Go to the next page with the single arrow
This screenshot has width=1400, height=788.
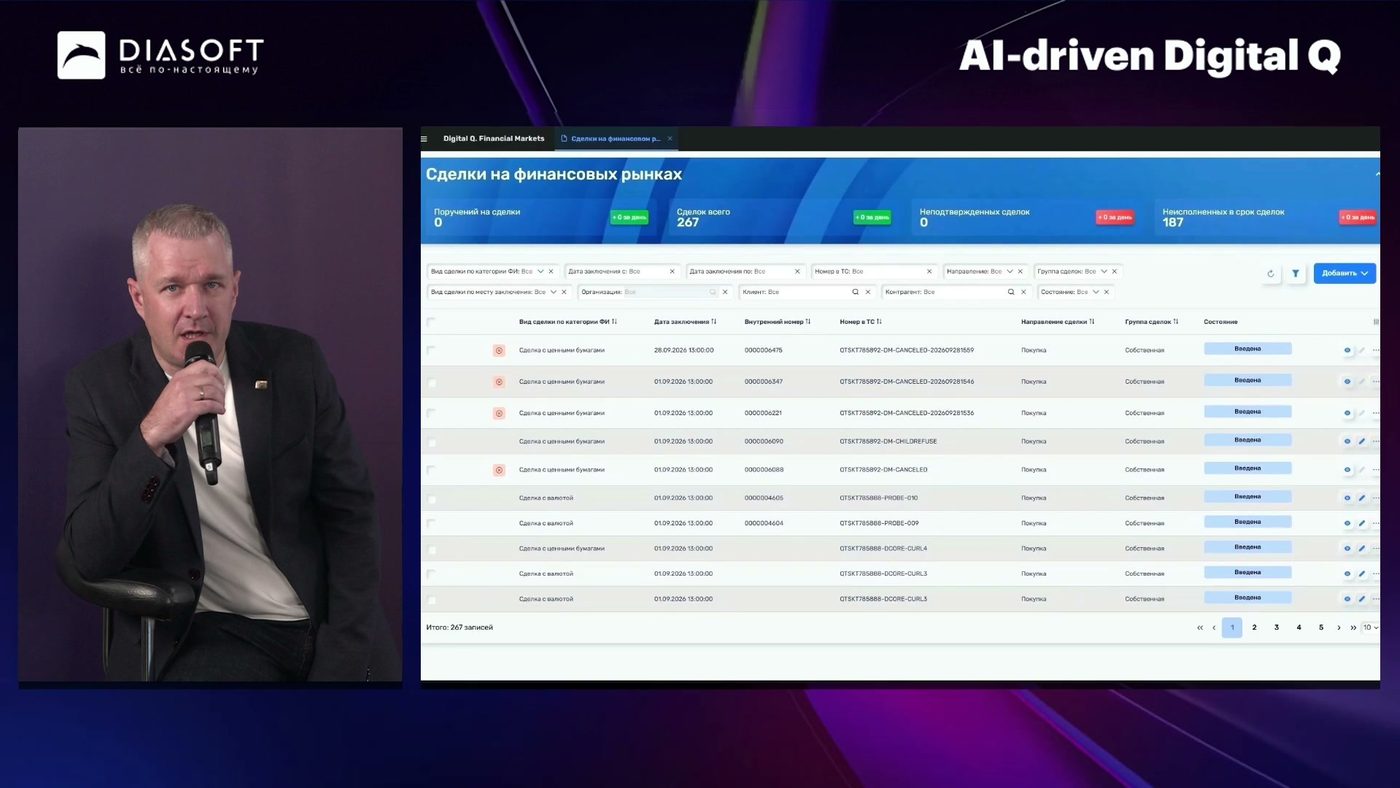[1339, 628]
